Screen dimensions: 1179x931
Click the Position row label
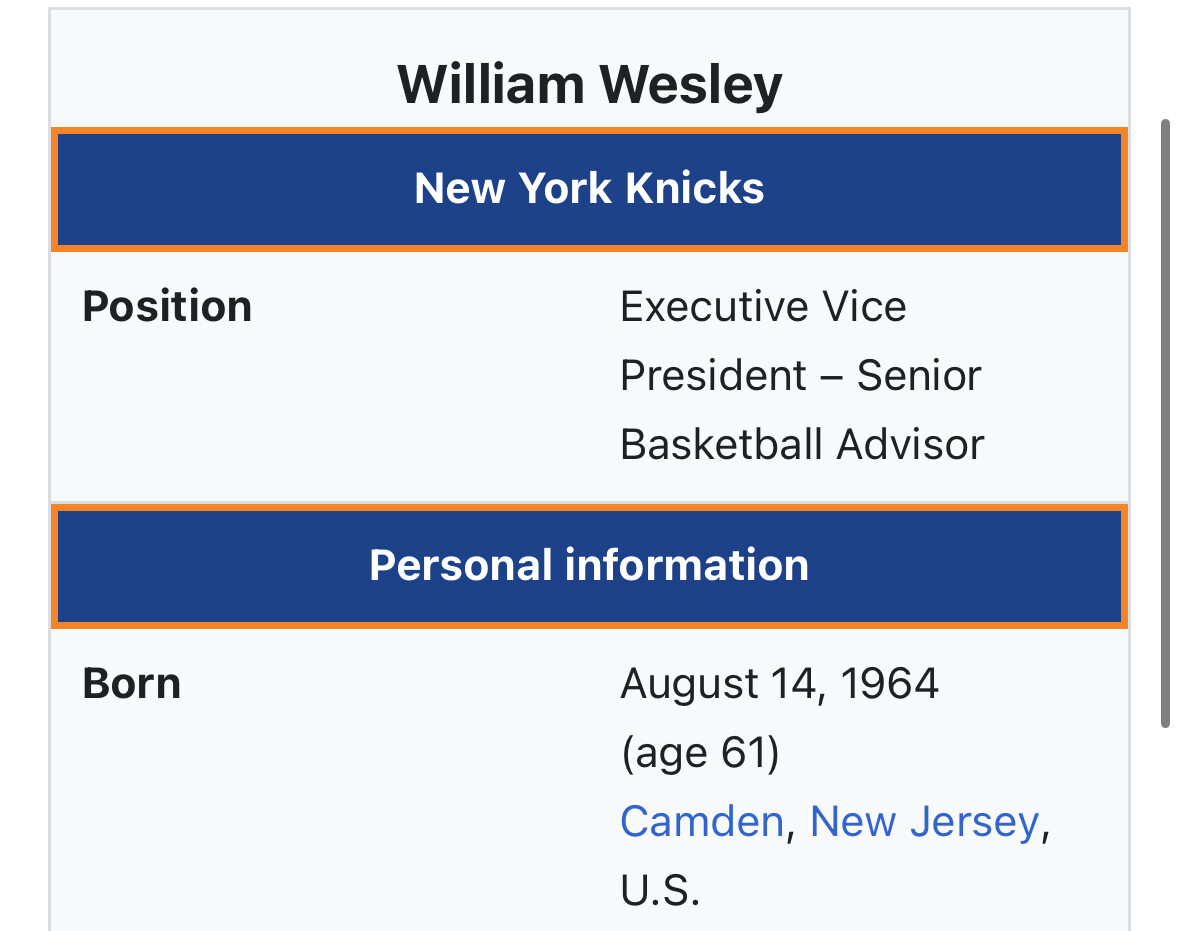point(167,307)
